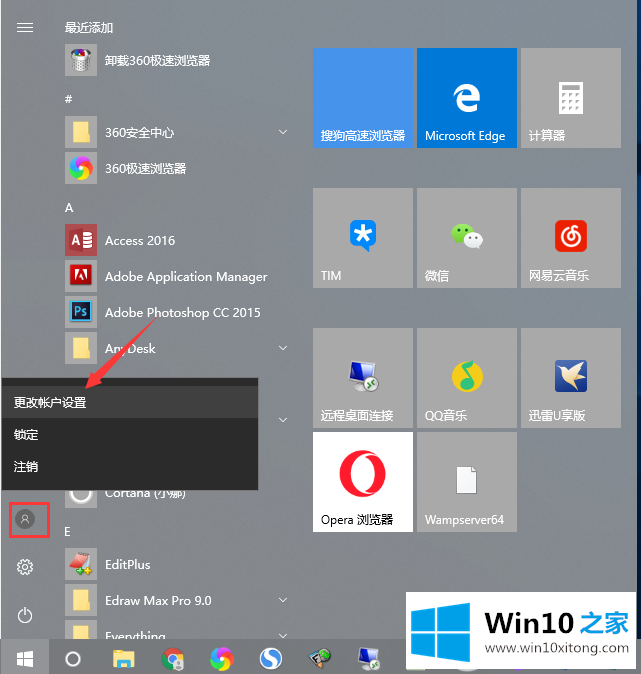Choose 锁定 from the account menu
This screenshot has width=641, height=674.
(130, 435)
